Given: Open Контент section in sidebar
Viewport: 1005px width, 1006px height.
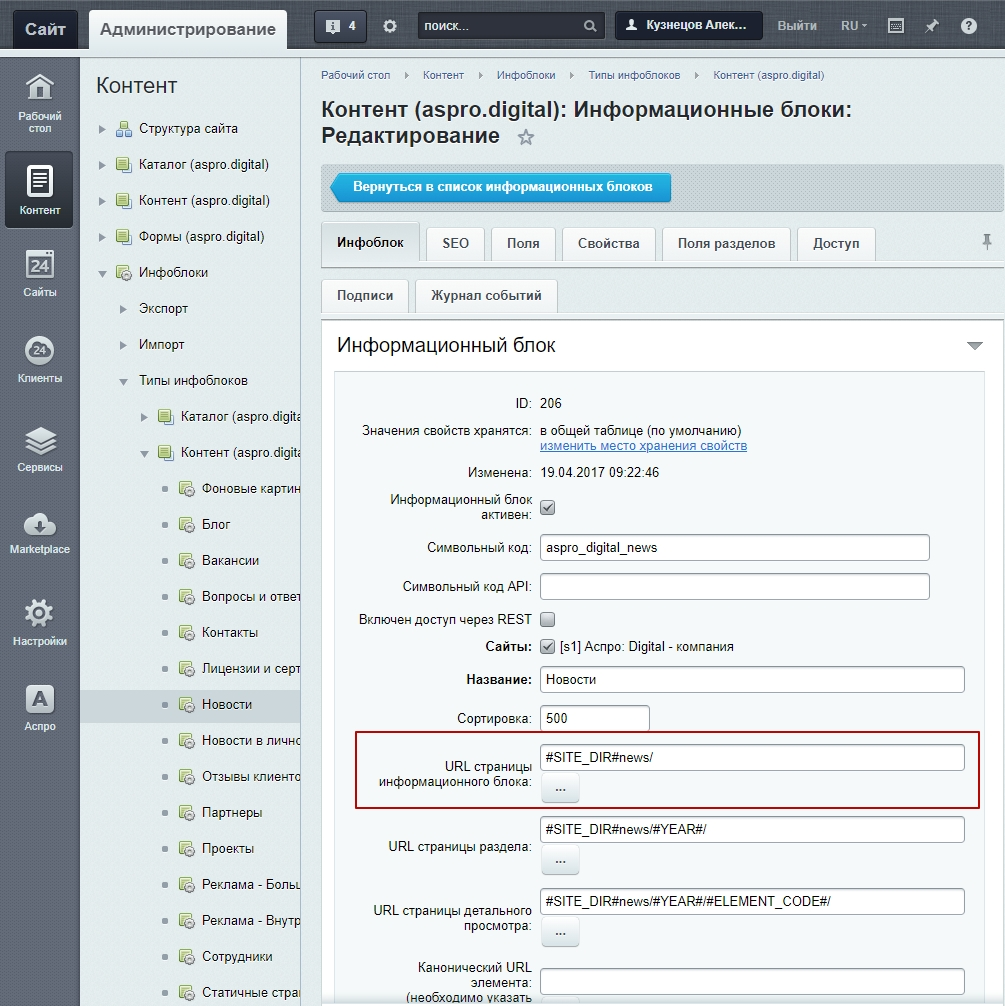Looking at the screenshot, I should [x=39, y=190].
